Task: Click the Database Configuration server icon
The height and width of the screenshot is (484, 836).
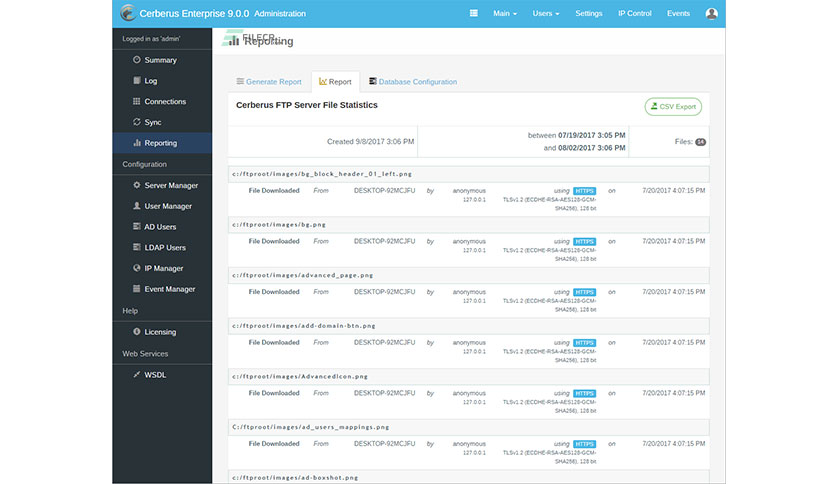Action: tap(373, 82)
